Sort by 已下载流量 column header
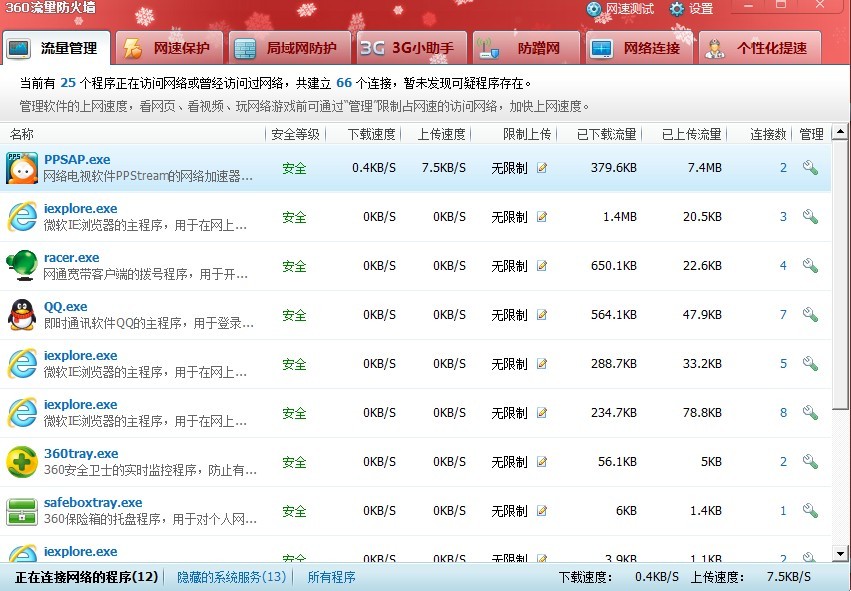 pyautogui.click(x=606, y=134)
